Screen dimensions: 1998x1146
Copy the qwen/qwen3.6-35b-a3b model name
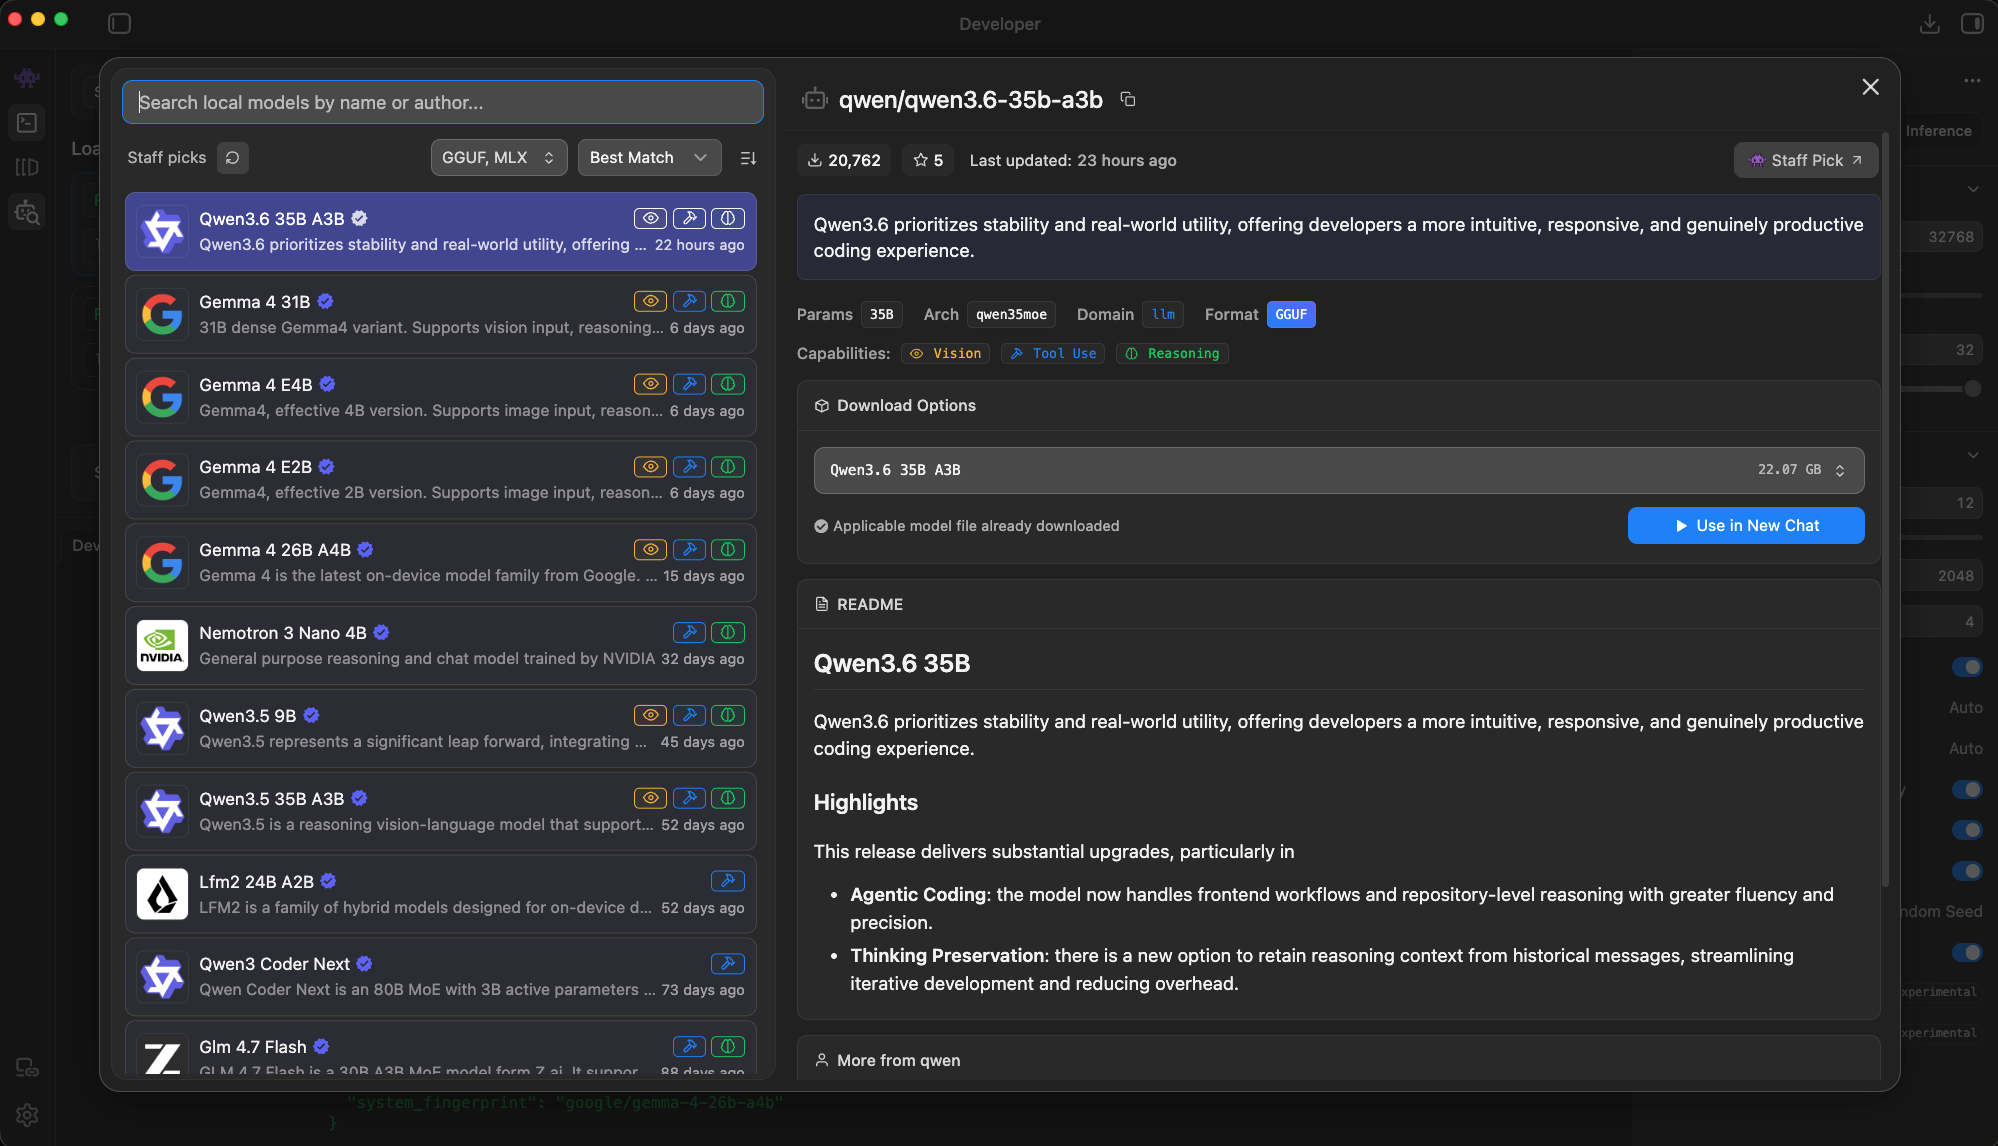click(x=1128, y=100)
